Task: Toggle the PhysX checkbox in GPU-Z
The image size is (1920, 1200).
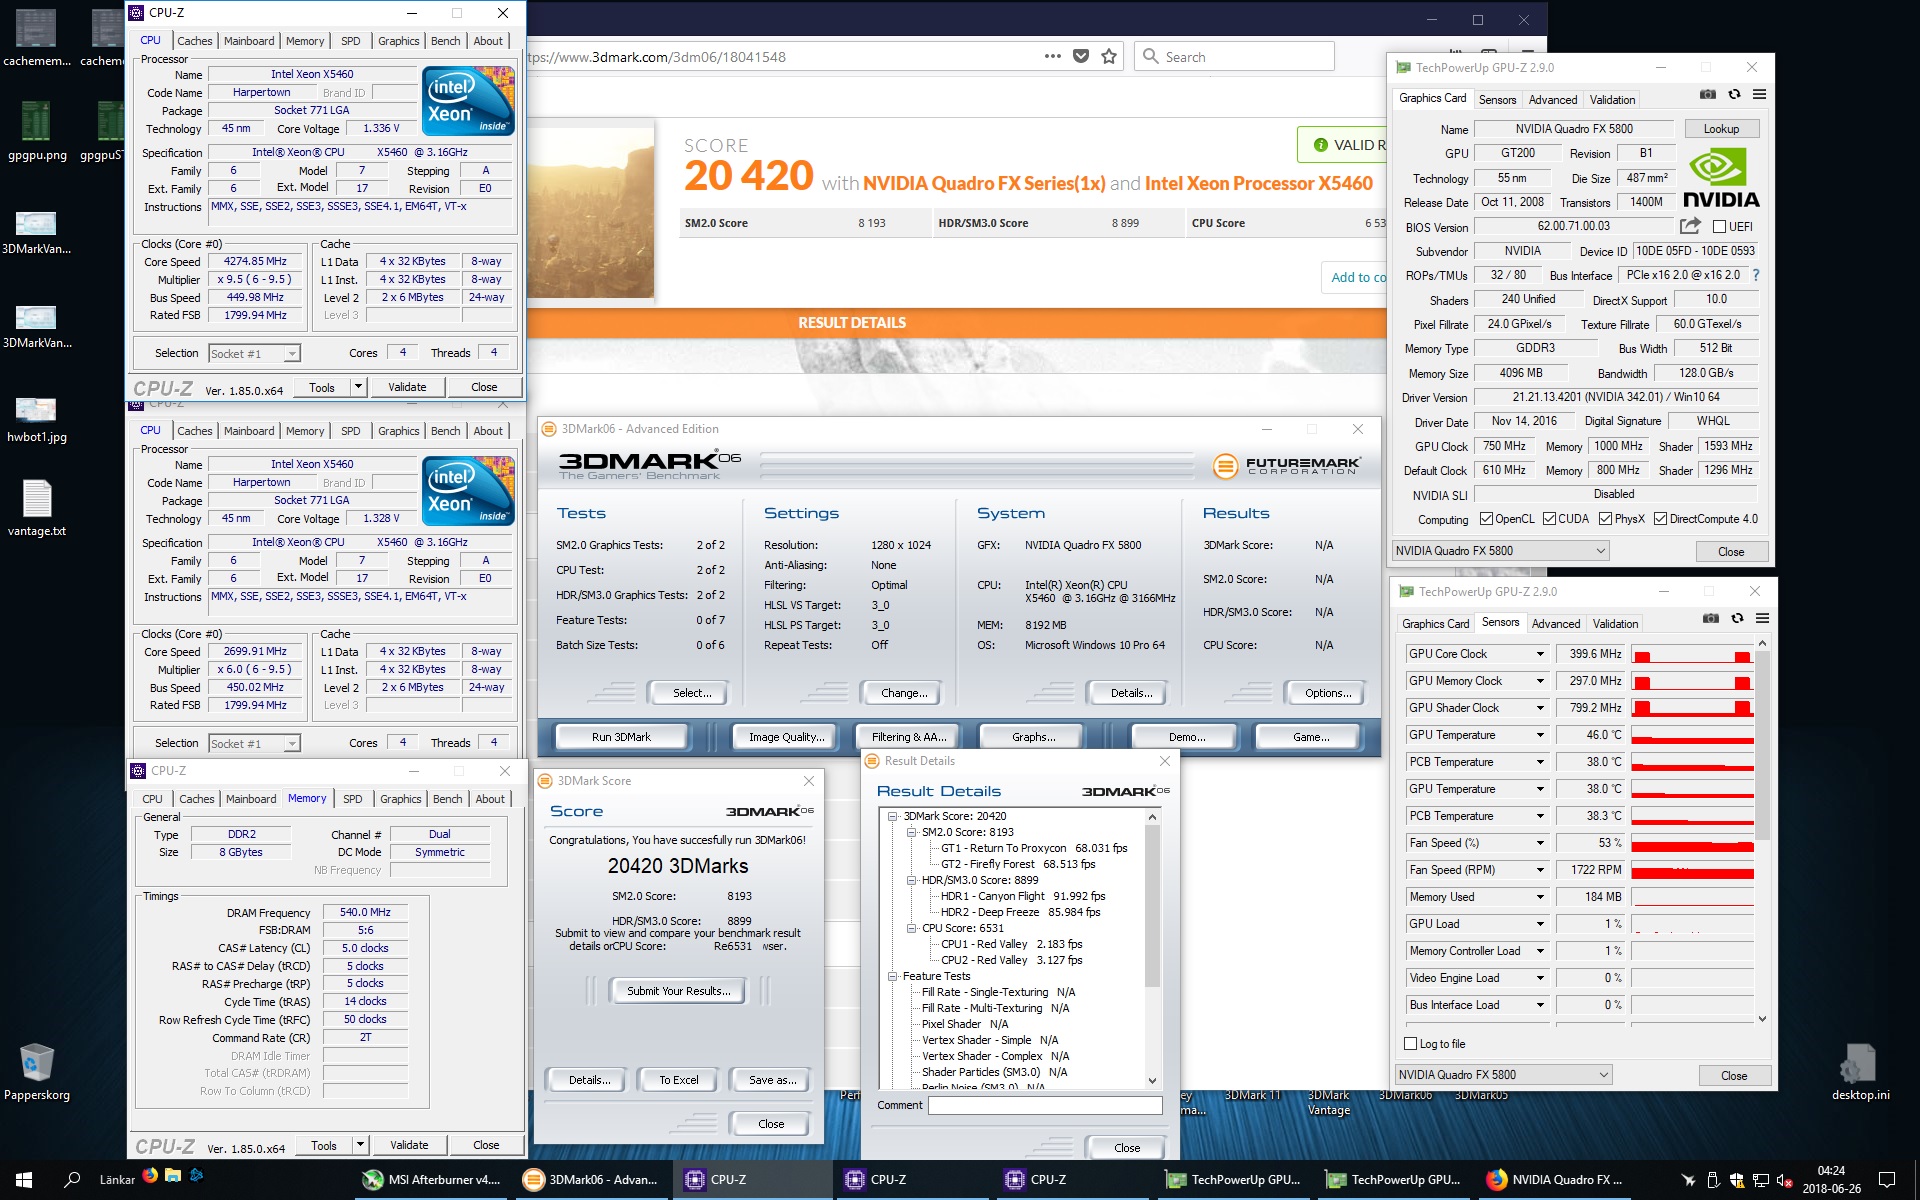Action: point(1605,518)
